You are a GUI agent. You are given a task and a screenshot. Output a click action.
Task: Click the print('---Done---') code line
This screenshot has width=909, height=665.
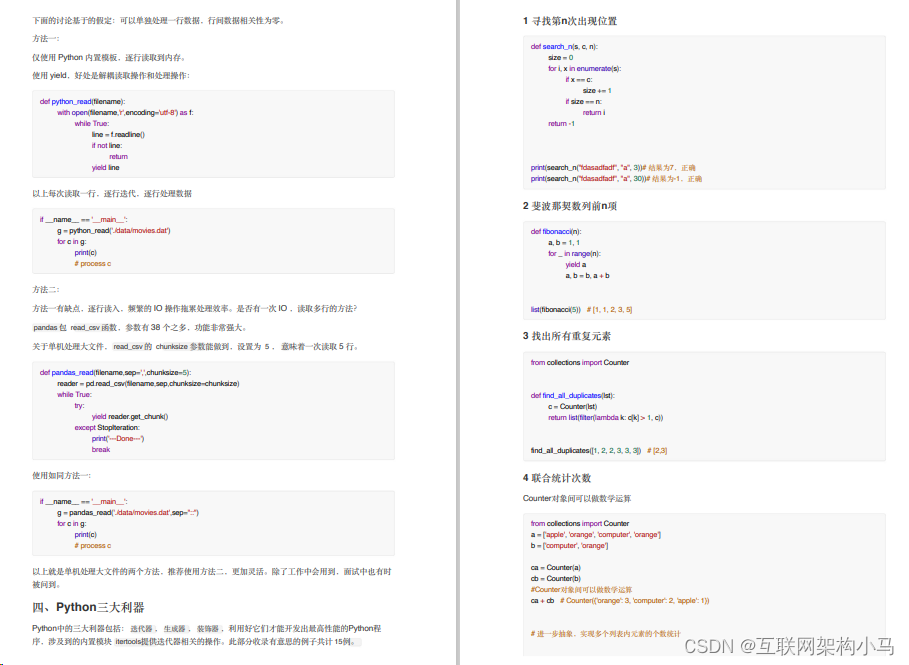(x=118, y=439)
